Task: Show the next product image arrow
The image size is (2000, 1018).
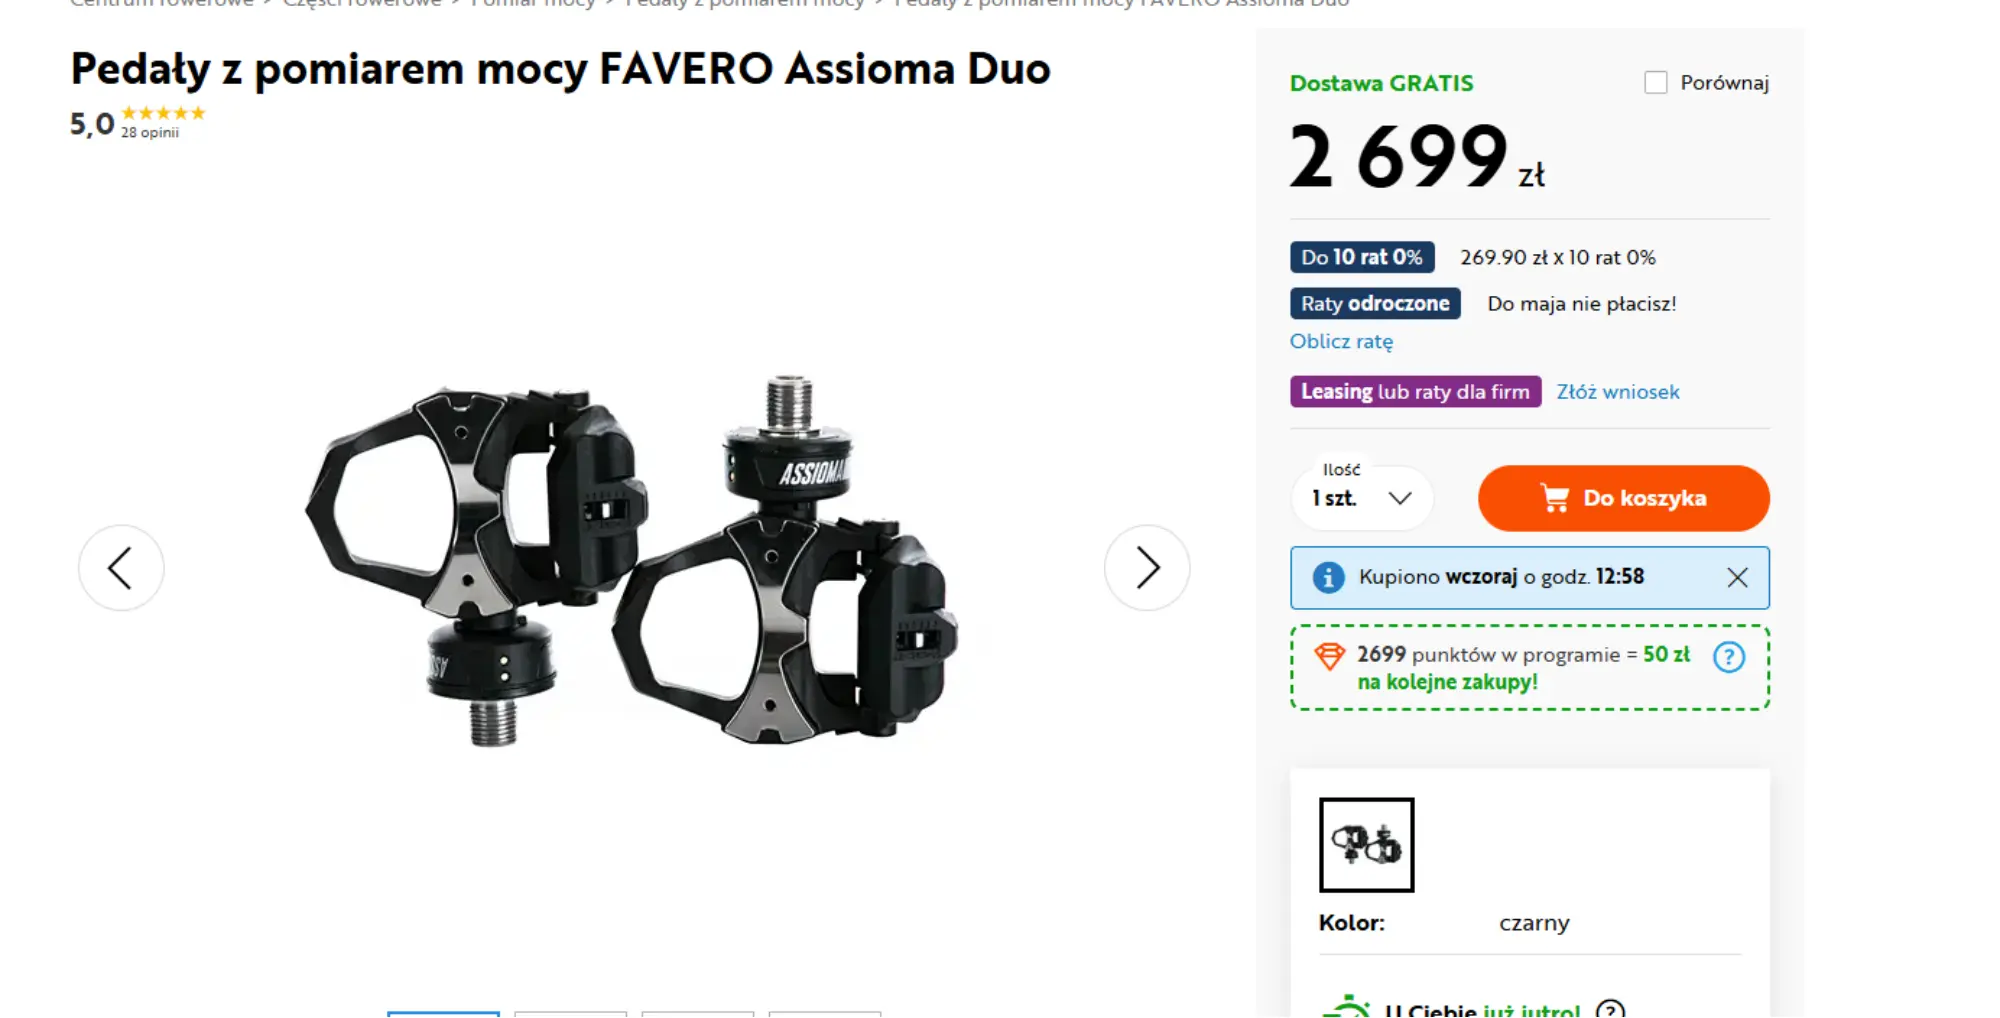Action: (x=1147, y=568)
